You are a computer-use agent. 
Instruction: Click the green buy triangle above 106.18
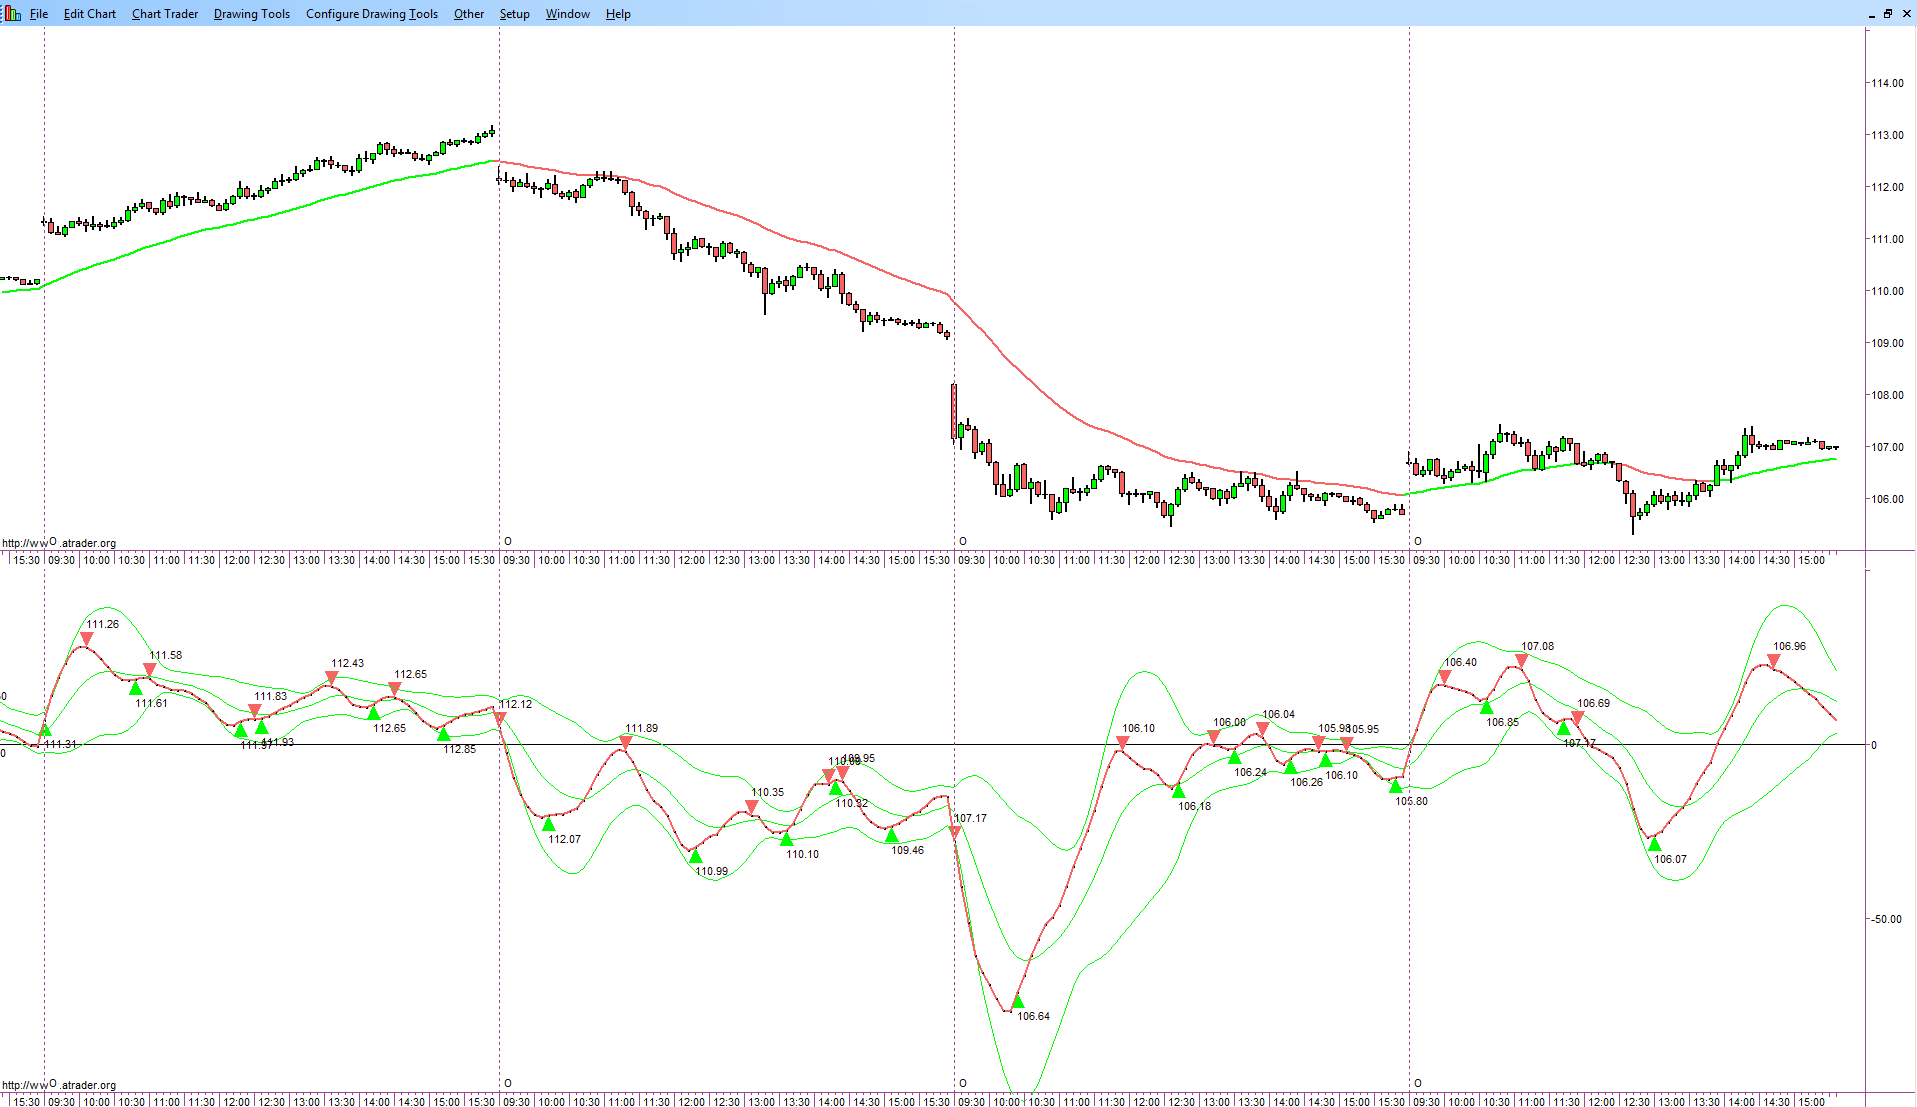(x=1179, y=791)
